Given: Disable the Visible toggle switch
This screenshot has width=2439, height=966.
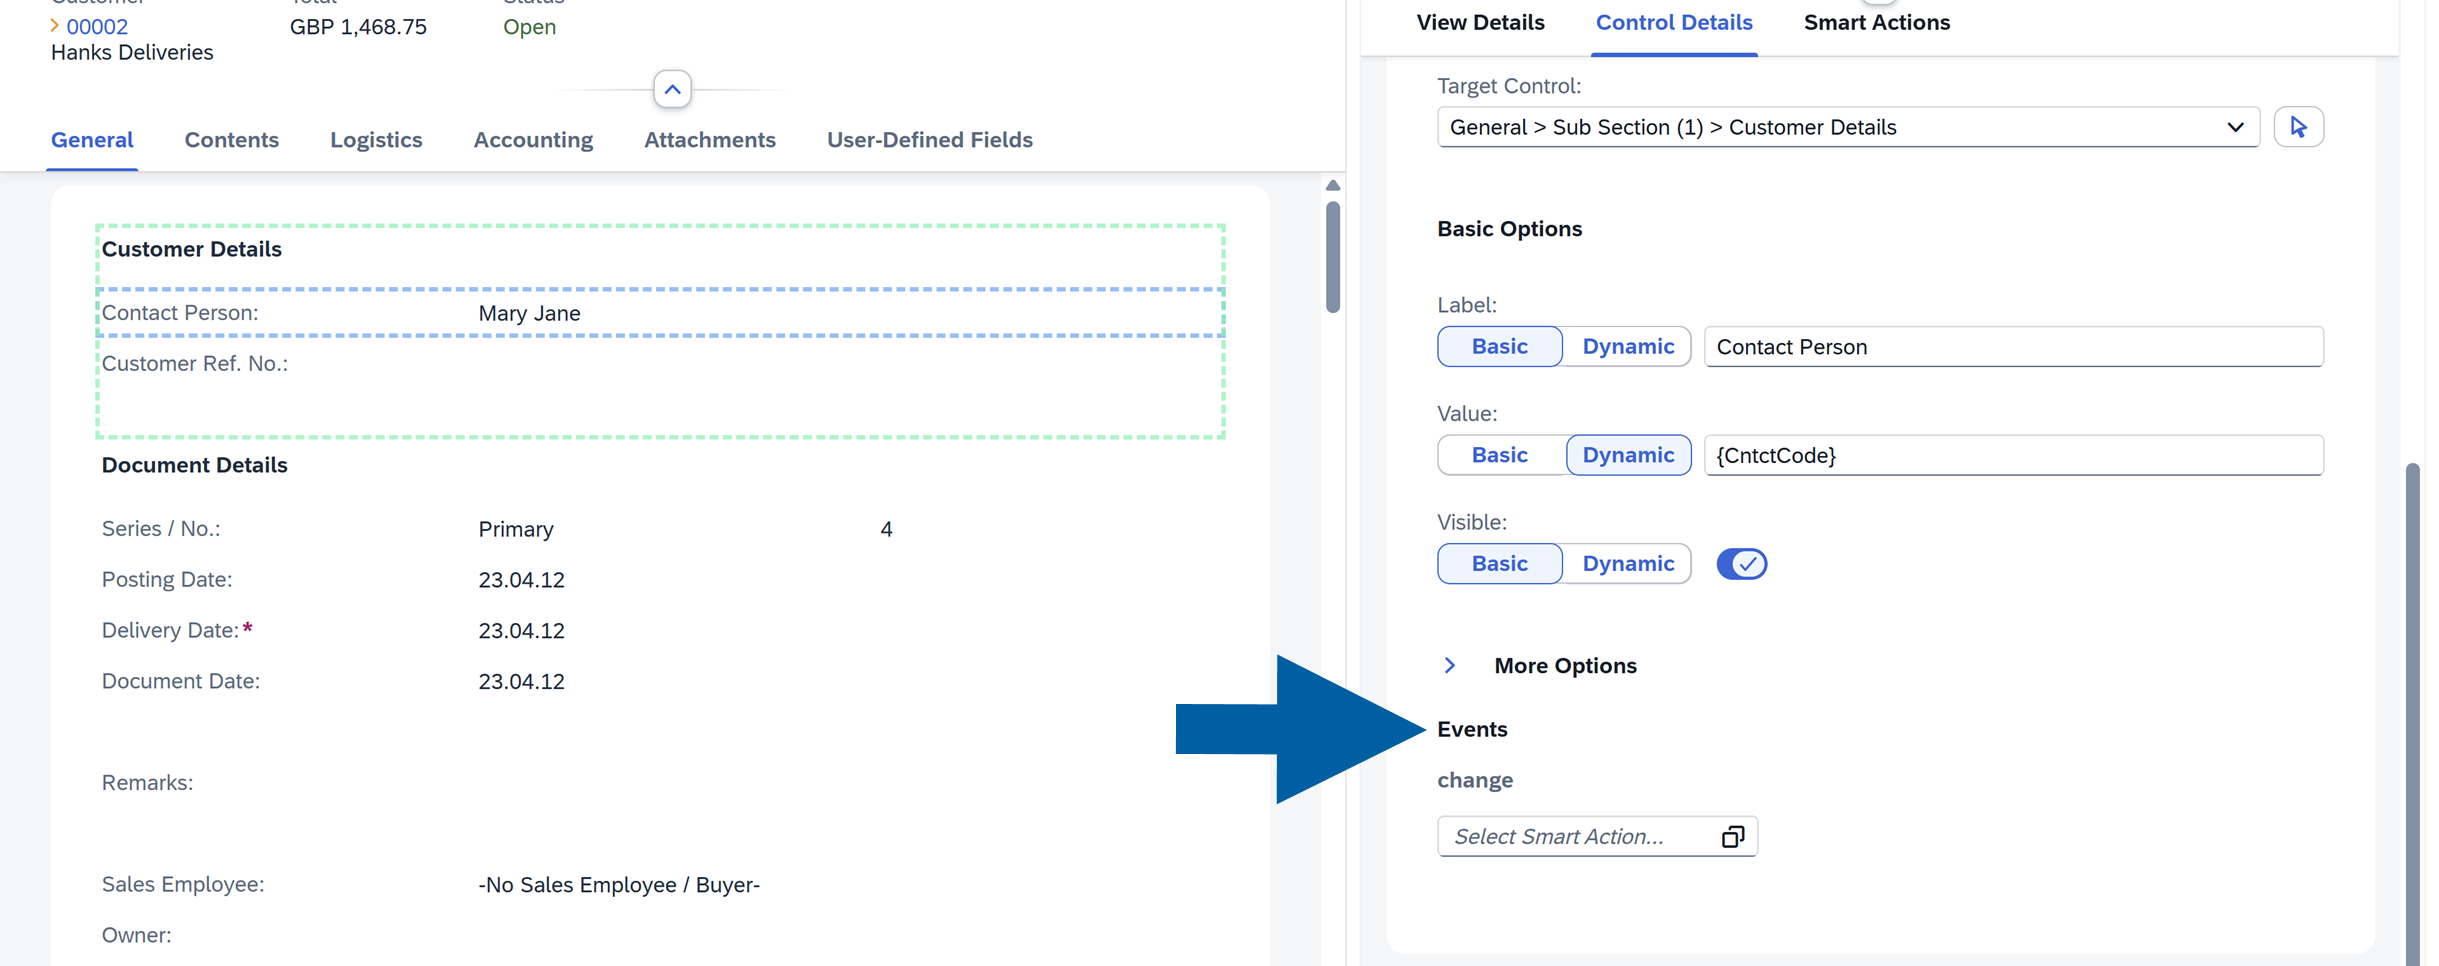Looking at the screenshot, I should click(1741, 563).
